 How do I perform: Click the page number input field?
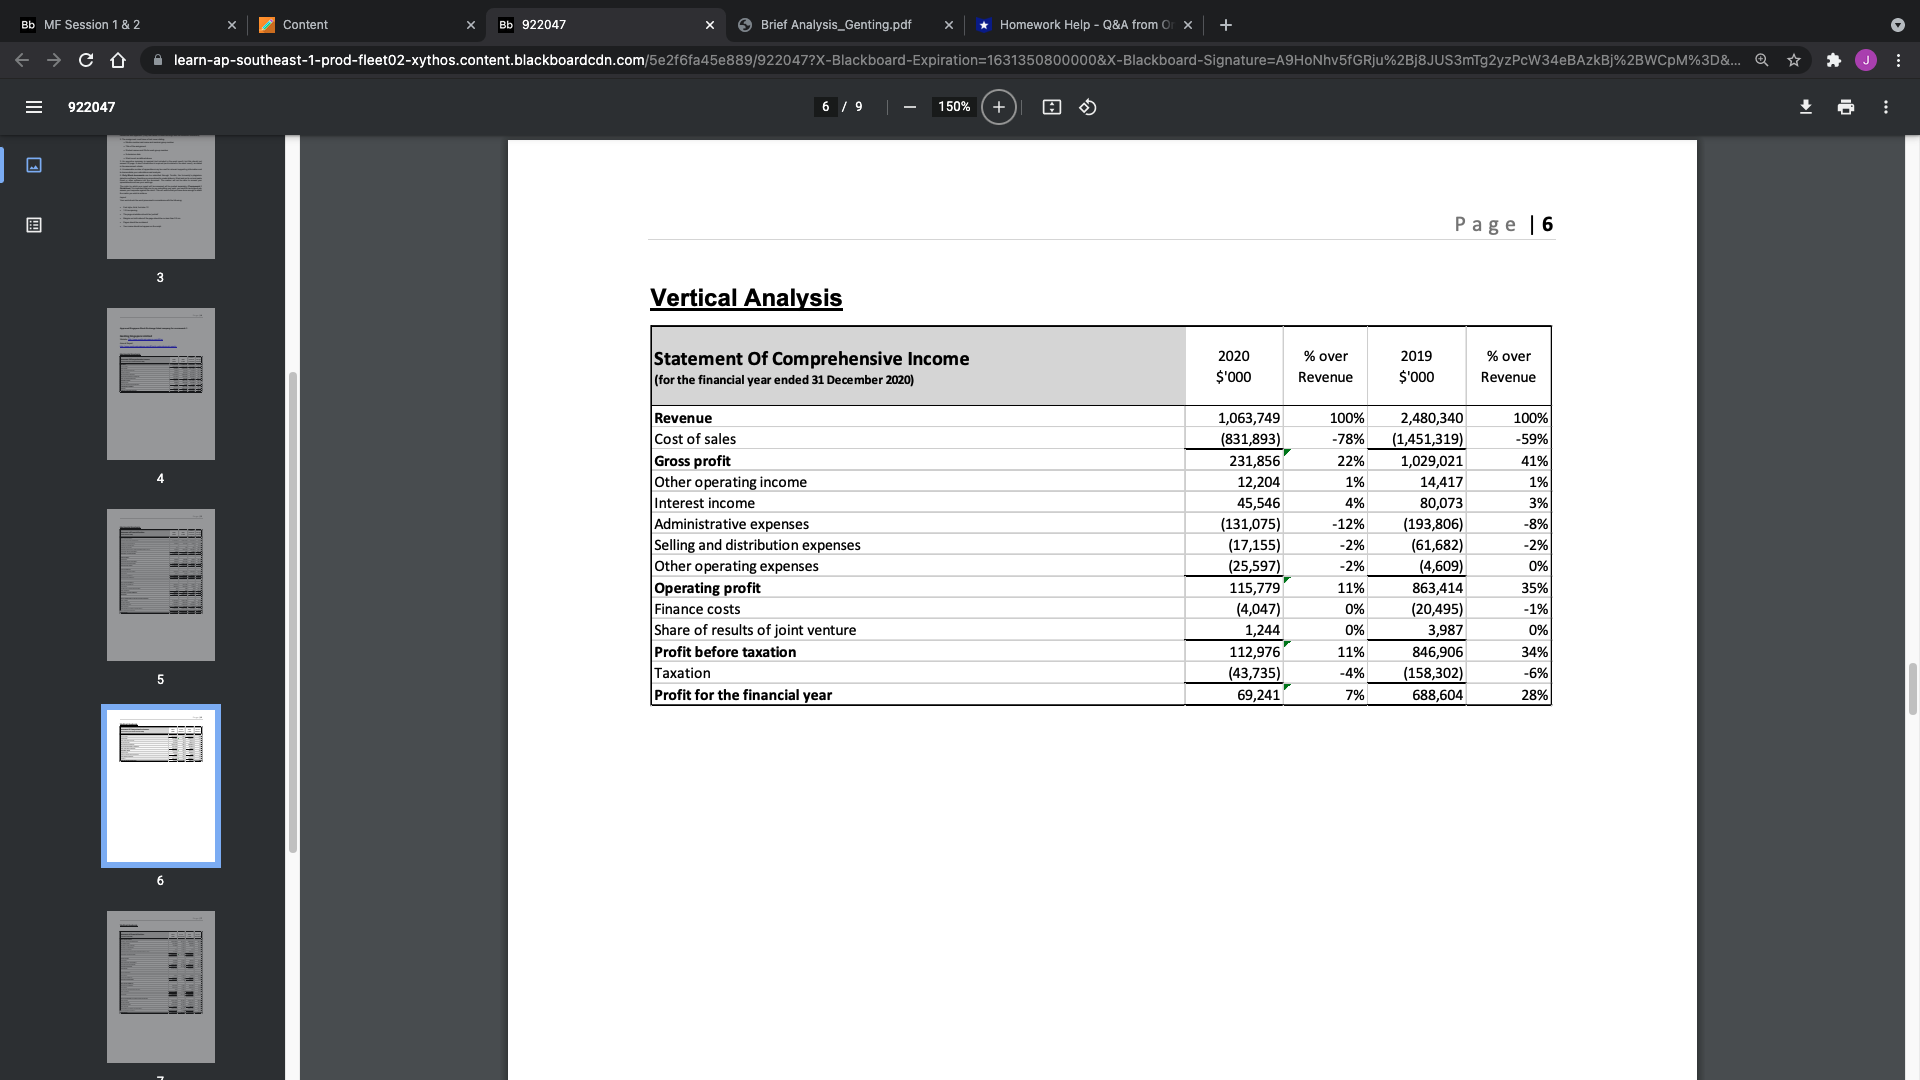coord(825,107)
